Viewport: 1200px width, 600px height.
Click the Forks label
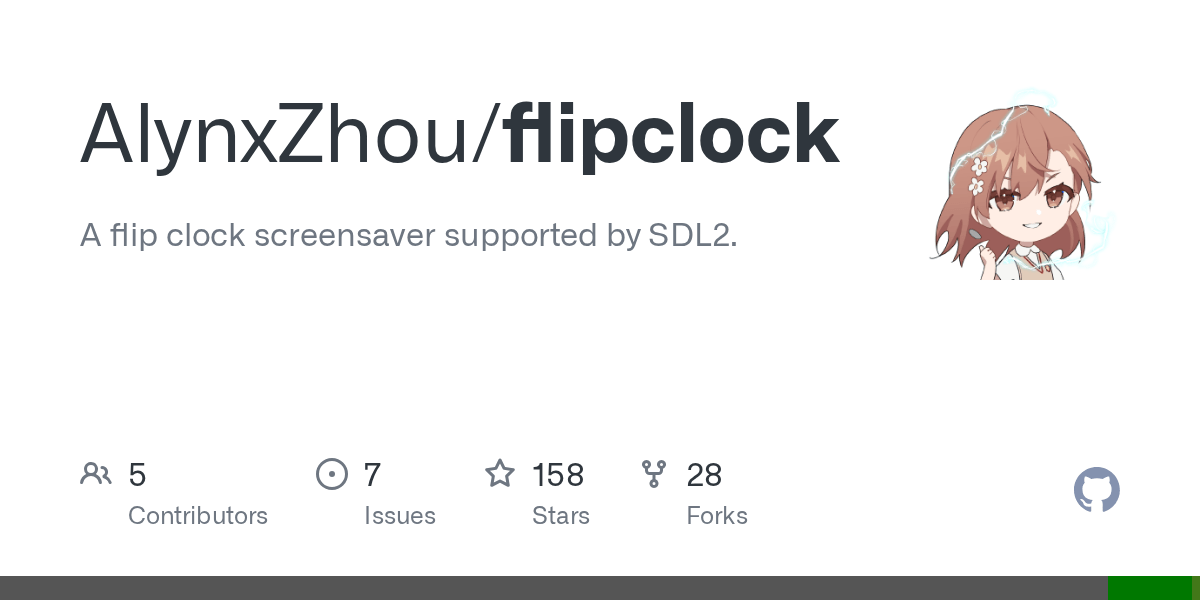click(717, 516)
